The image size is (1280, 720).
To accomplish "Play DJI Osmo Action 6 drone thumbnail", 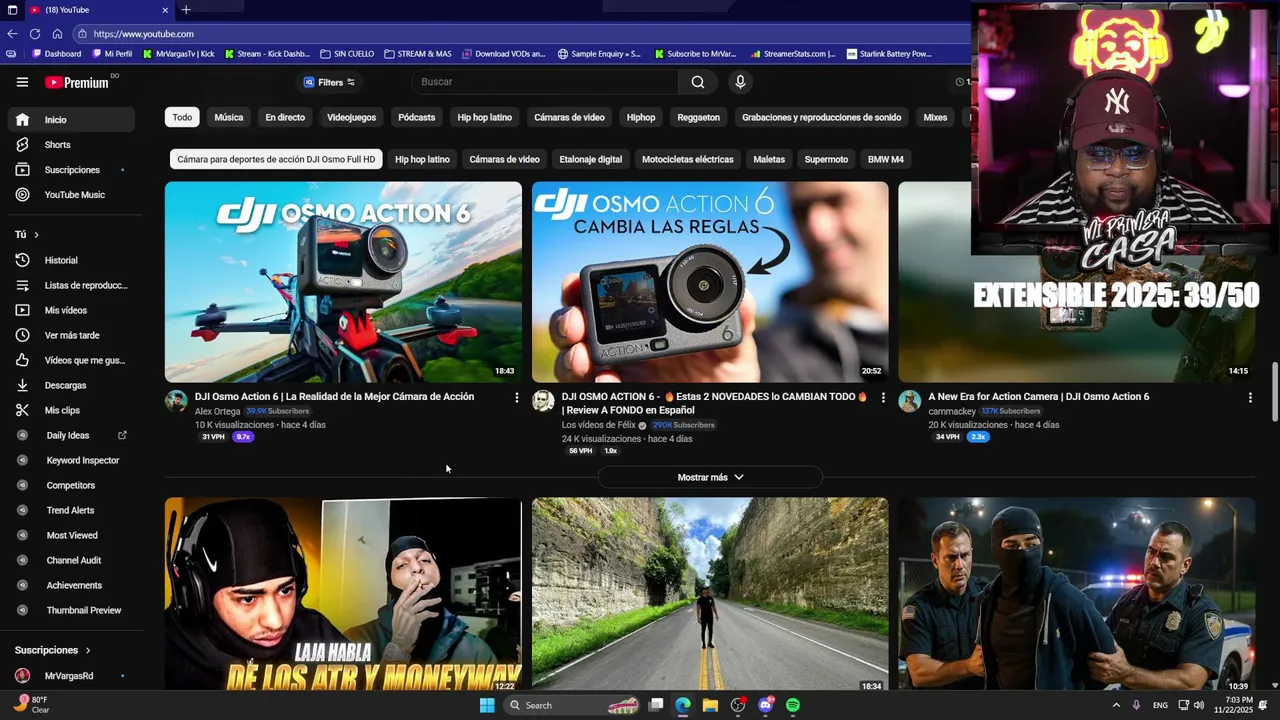I will click(343, 281).
